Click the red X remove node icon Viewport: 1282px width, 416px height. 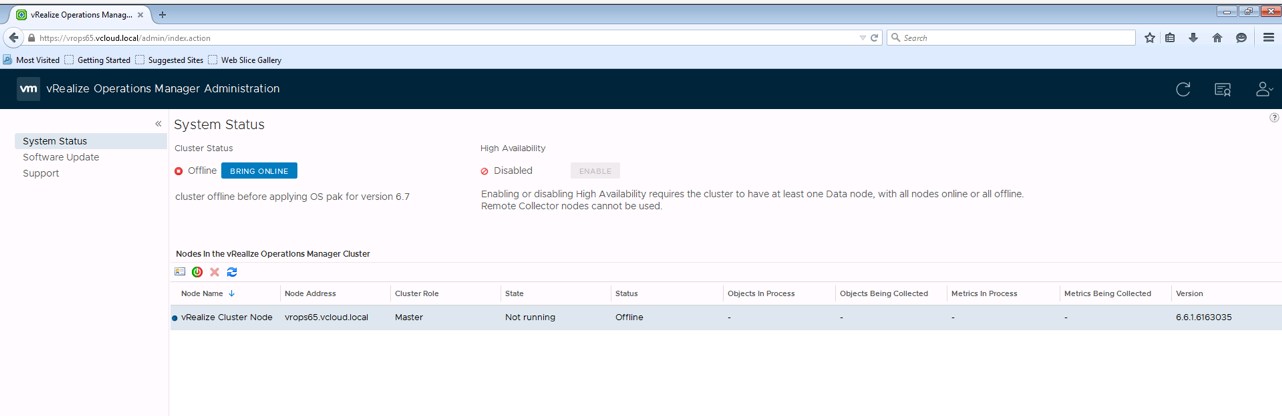[x=214, y=272]
